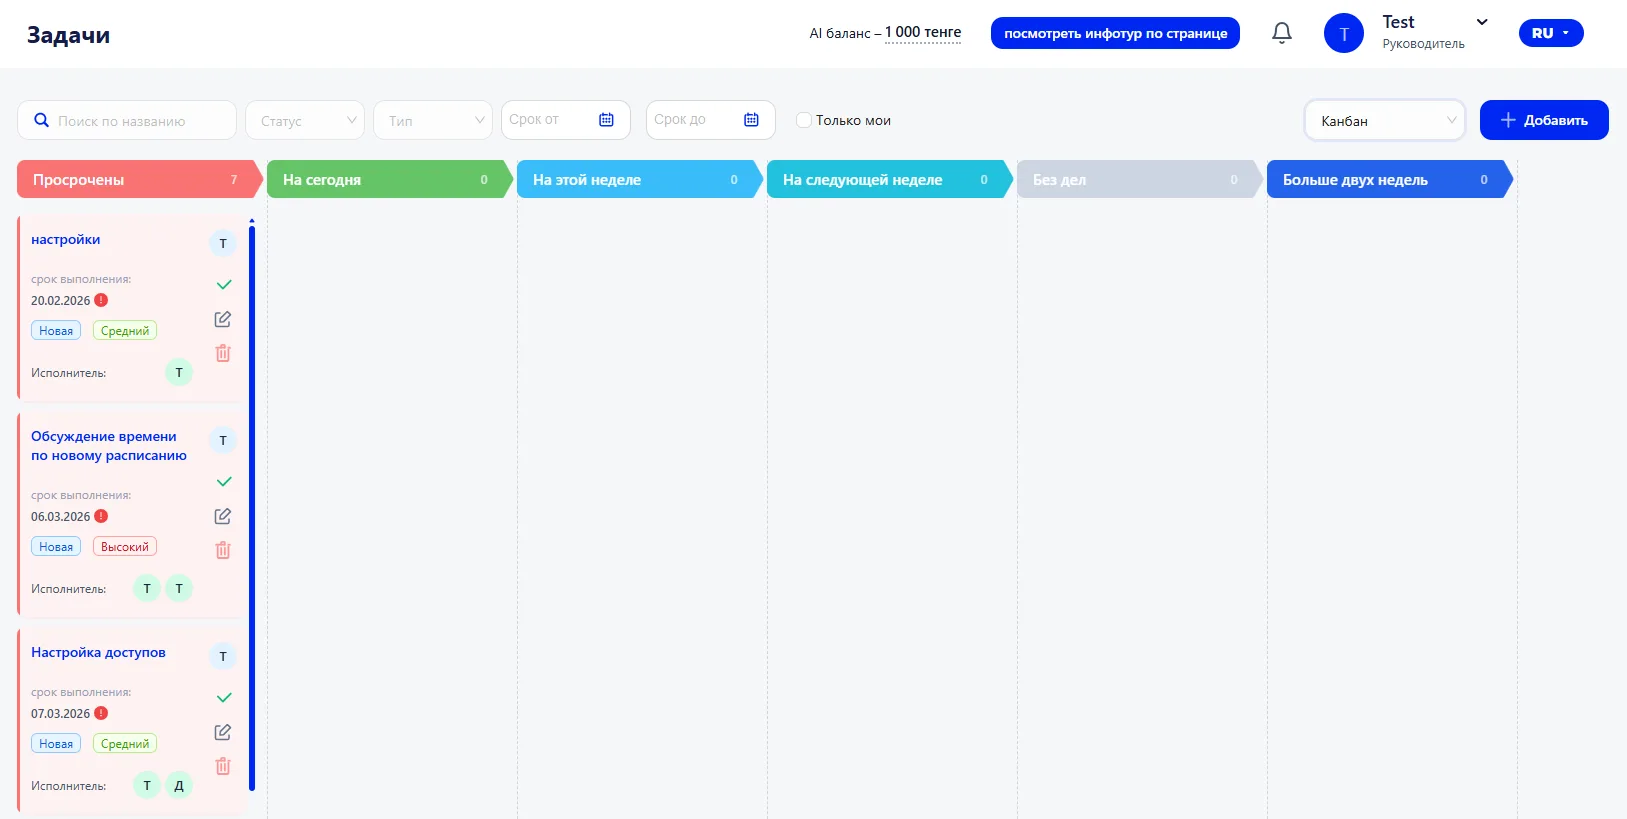The image size is (1627, 819).
Task: Click the author avatar on the 'Обсуждение времени' card
Action: point(223,440)
